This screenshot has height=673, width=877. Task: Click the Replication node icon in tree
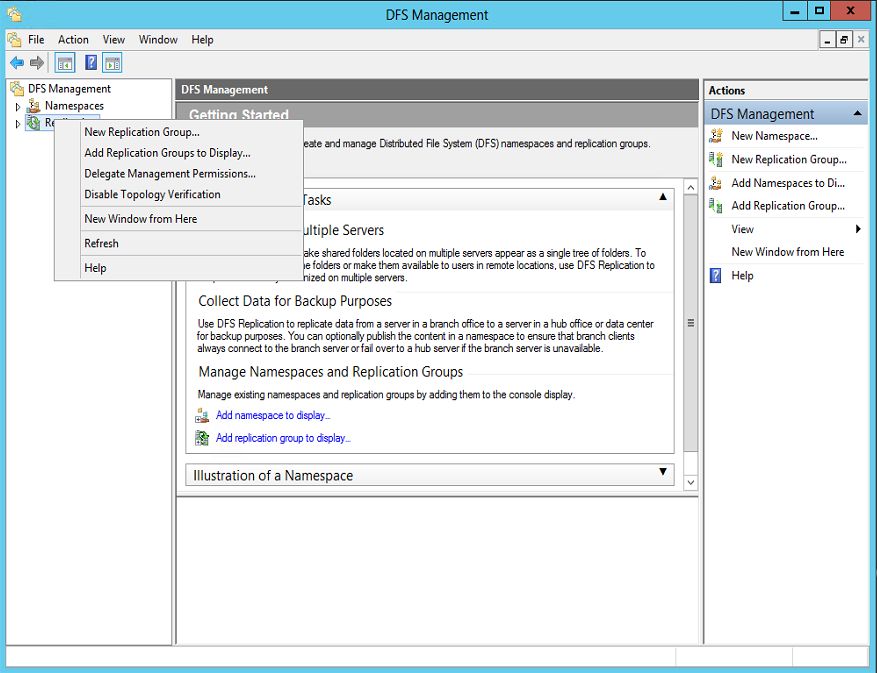tap(34, 123)
